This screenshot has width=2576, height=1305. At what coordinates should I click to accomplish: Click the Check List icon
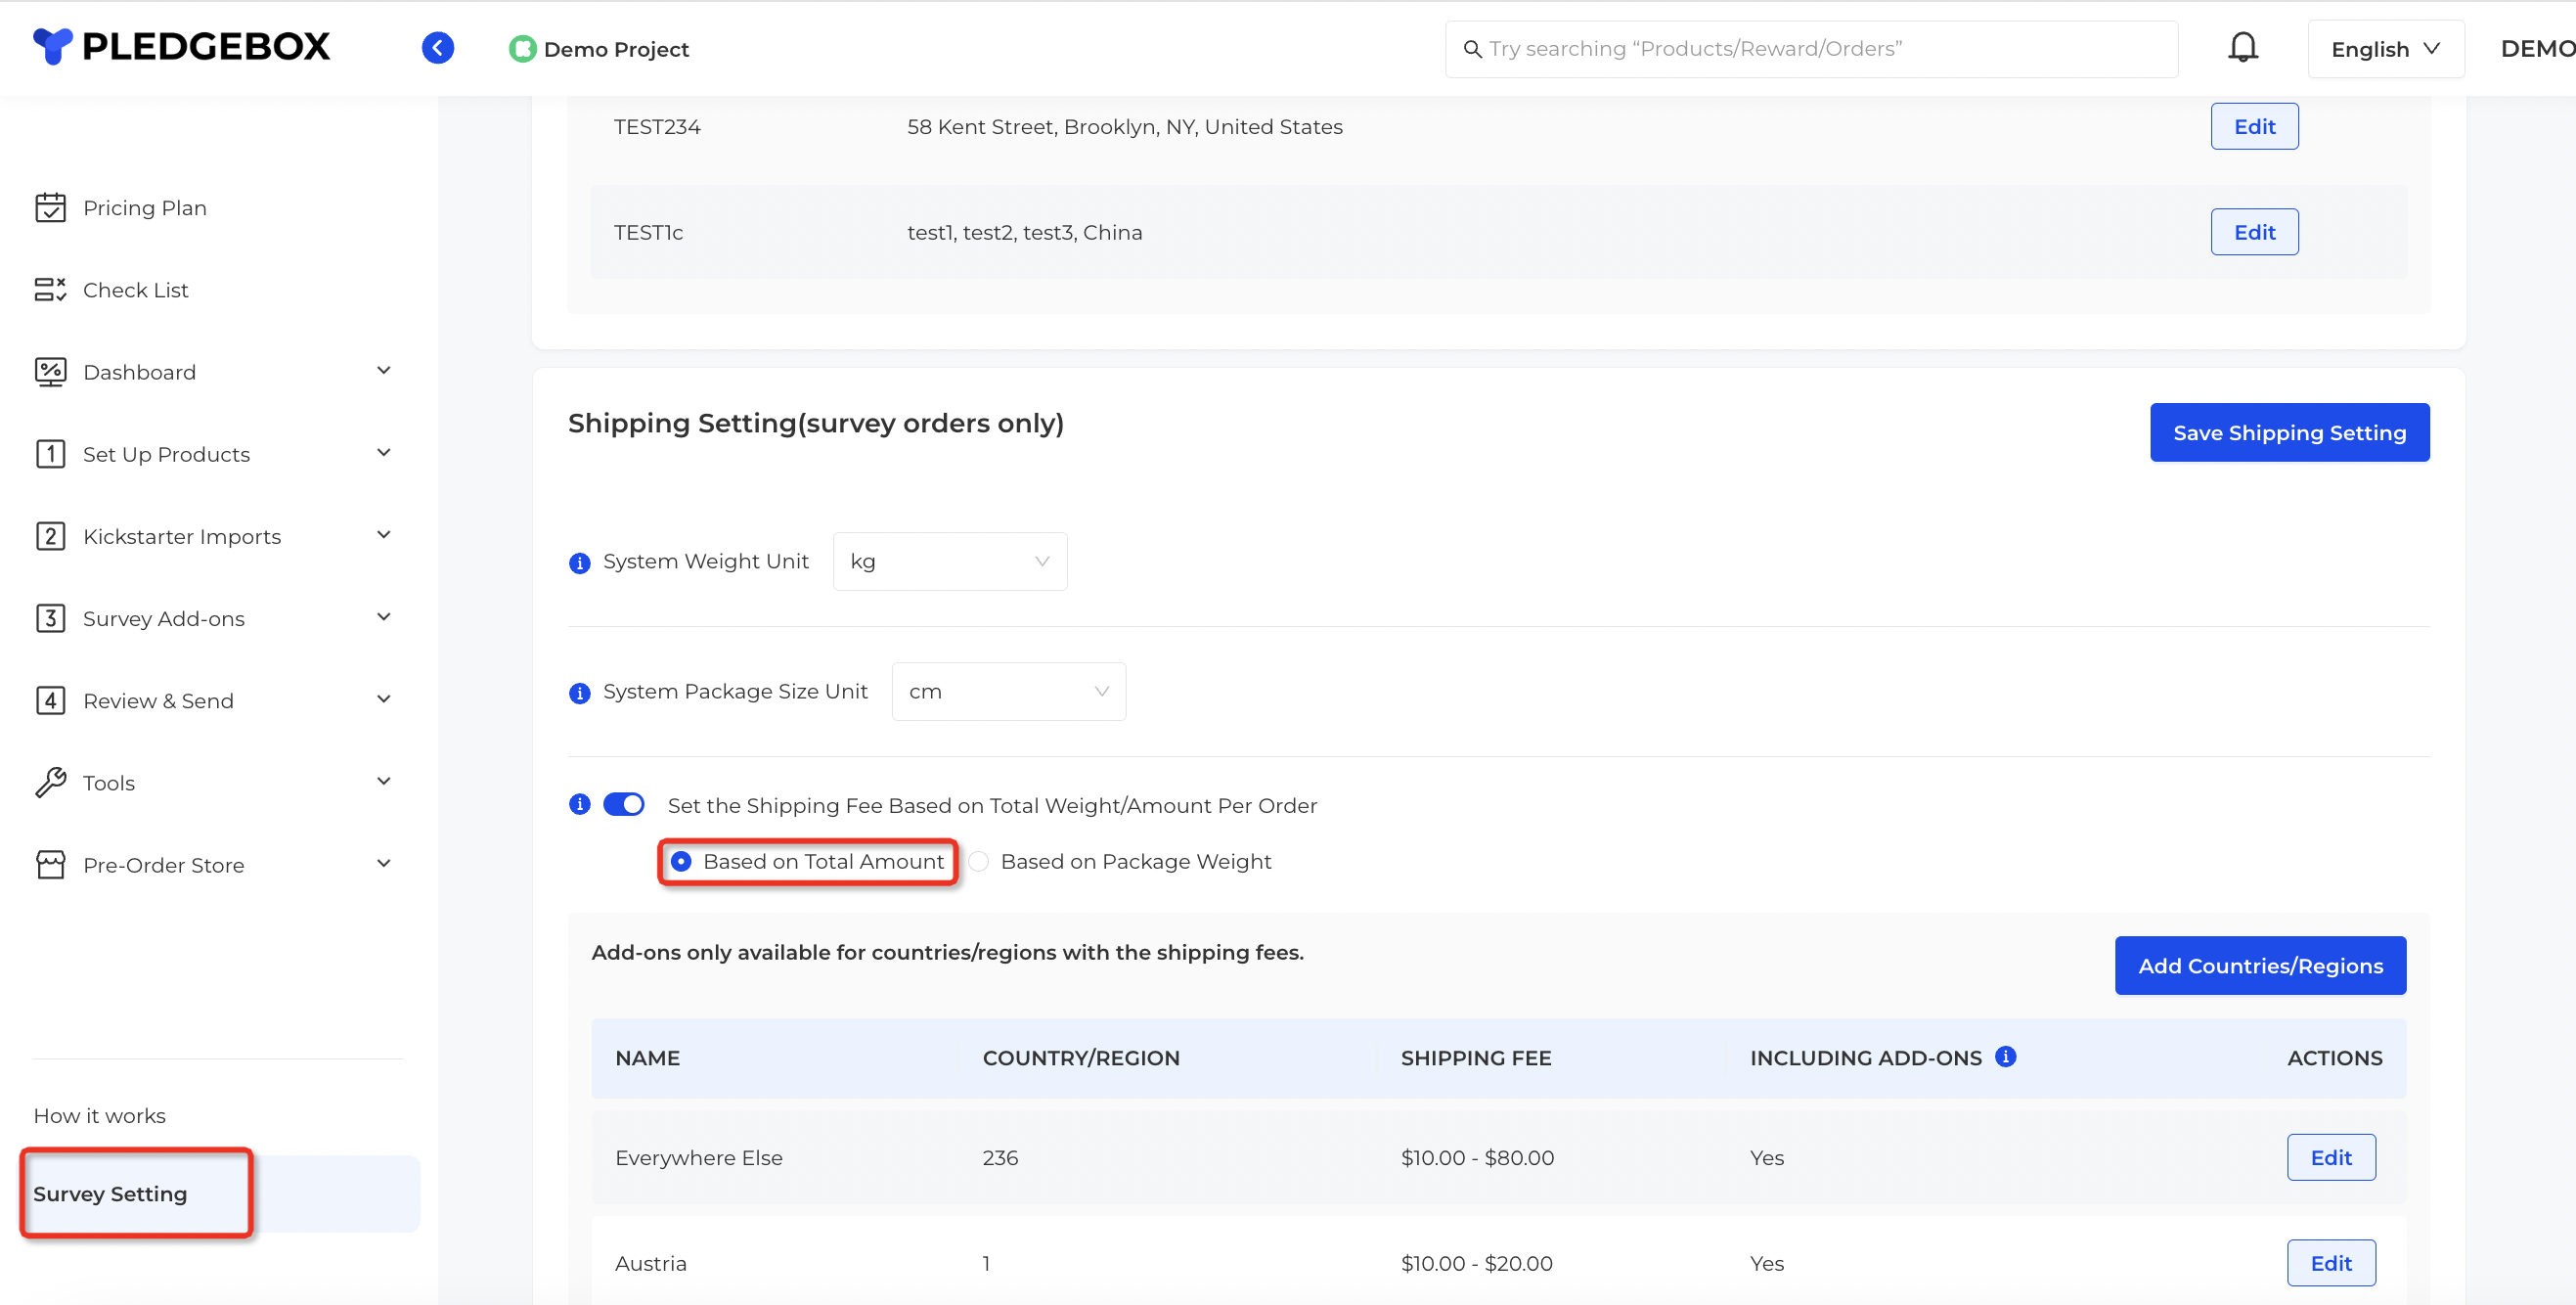click(x=50, y=290)
